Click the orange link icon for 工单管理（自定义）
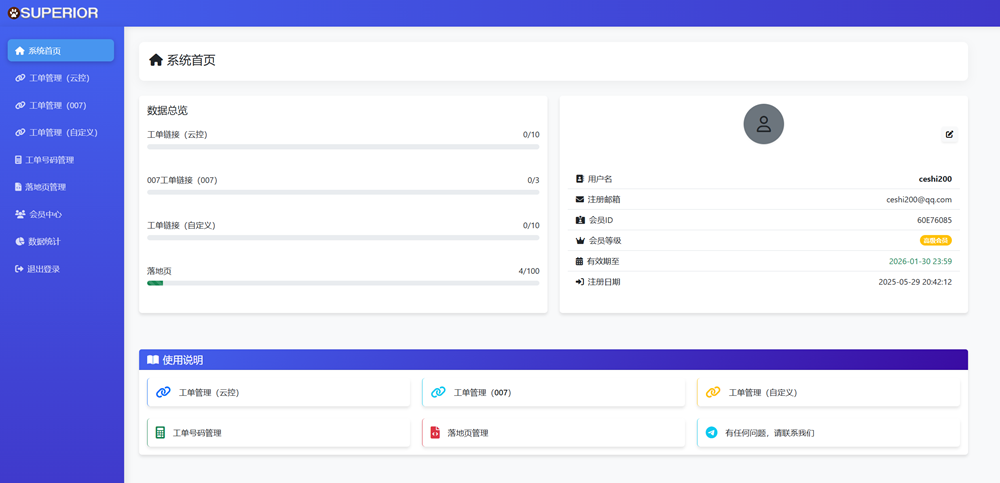 pyautogui.click(x=712, y=393)
